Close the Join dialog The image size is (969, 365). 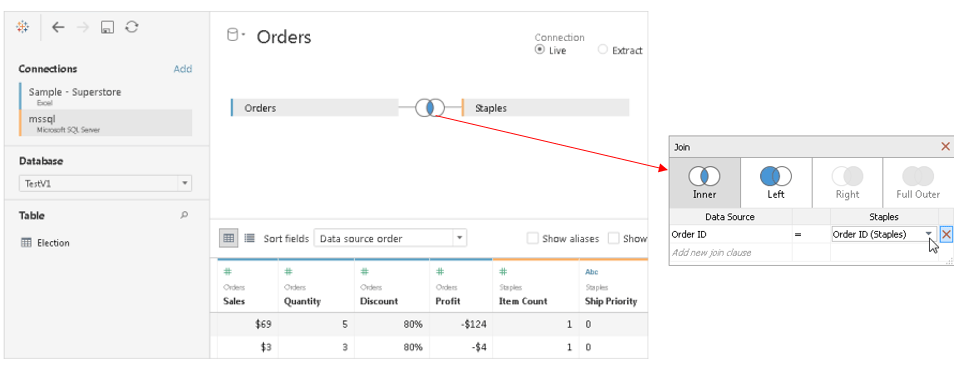pos(946,146)
